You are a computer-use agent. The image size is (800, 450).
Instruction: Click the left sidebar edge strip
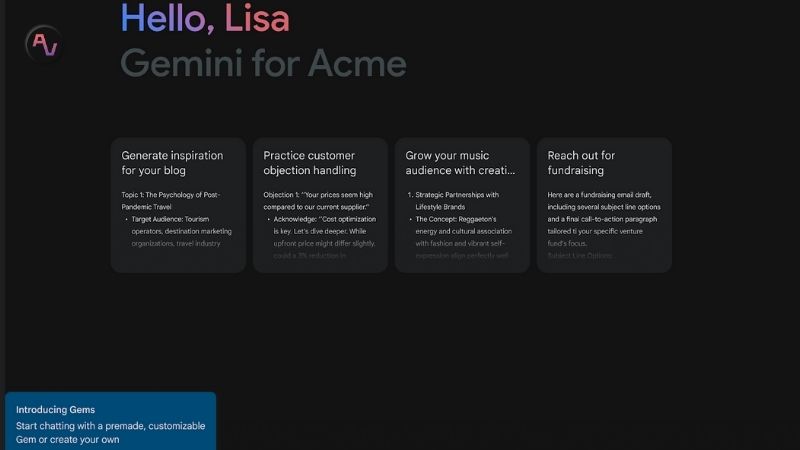pyautogui.click(x=3, y=225)
